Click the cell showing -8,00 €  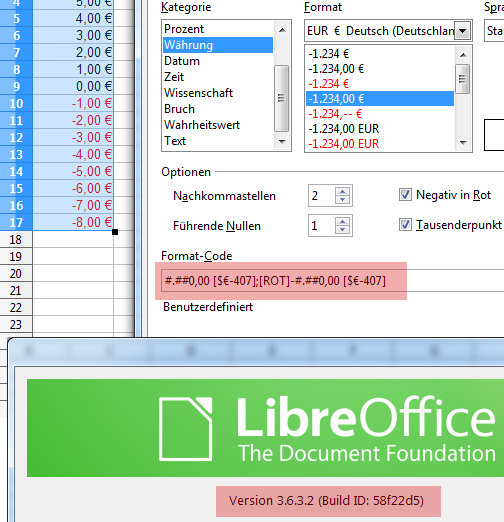(x=73, y=223)
